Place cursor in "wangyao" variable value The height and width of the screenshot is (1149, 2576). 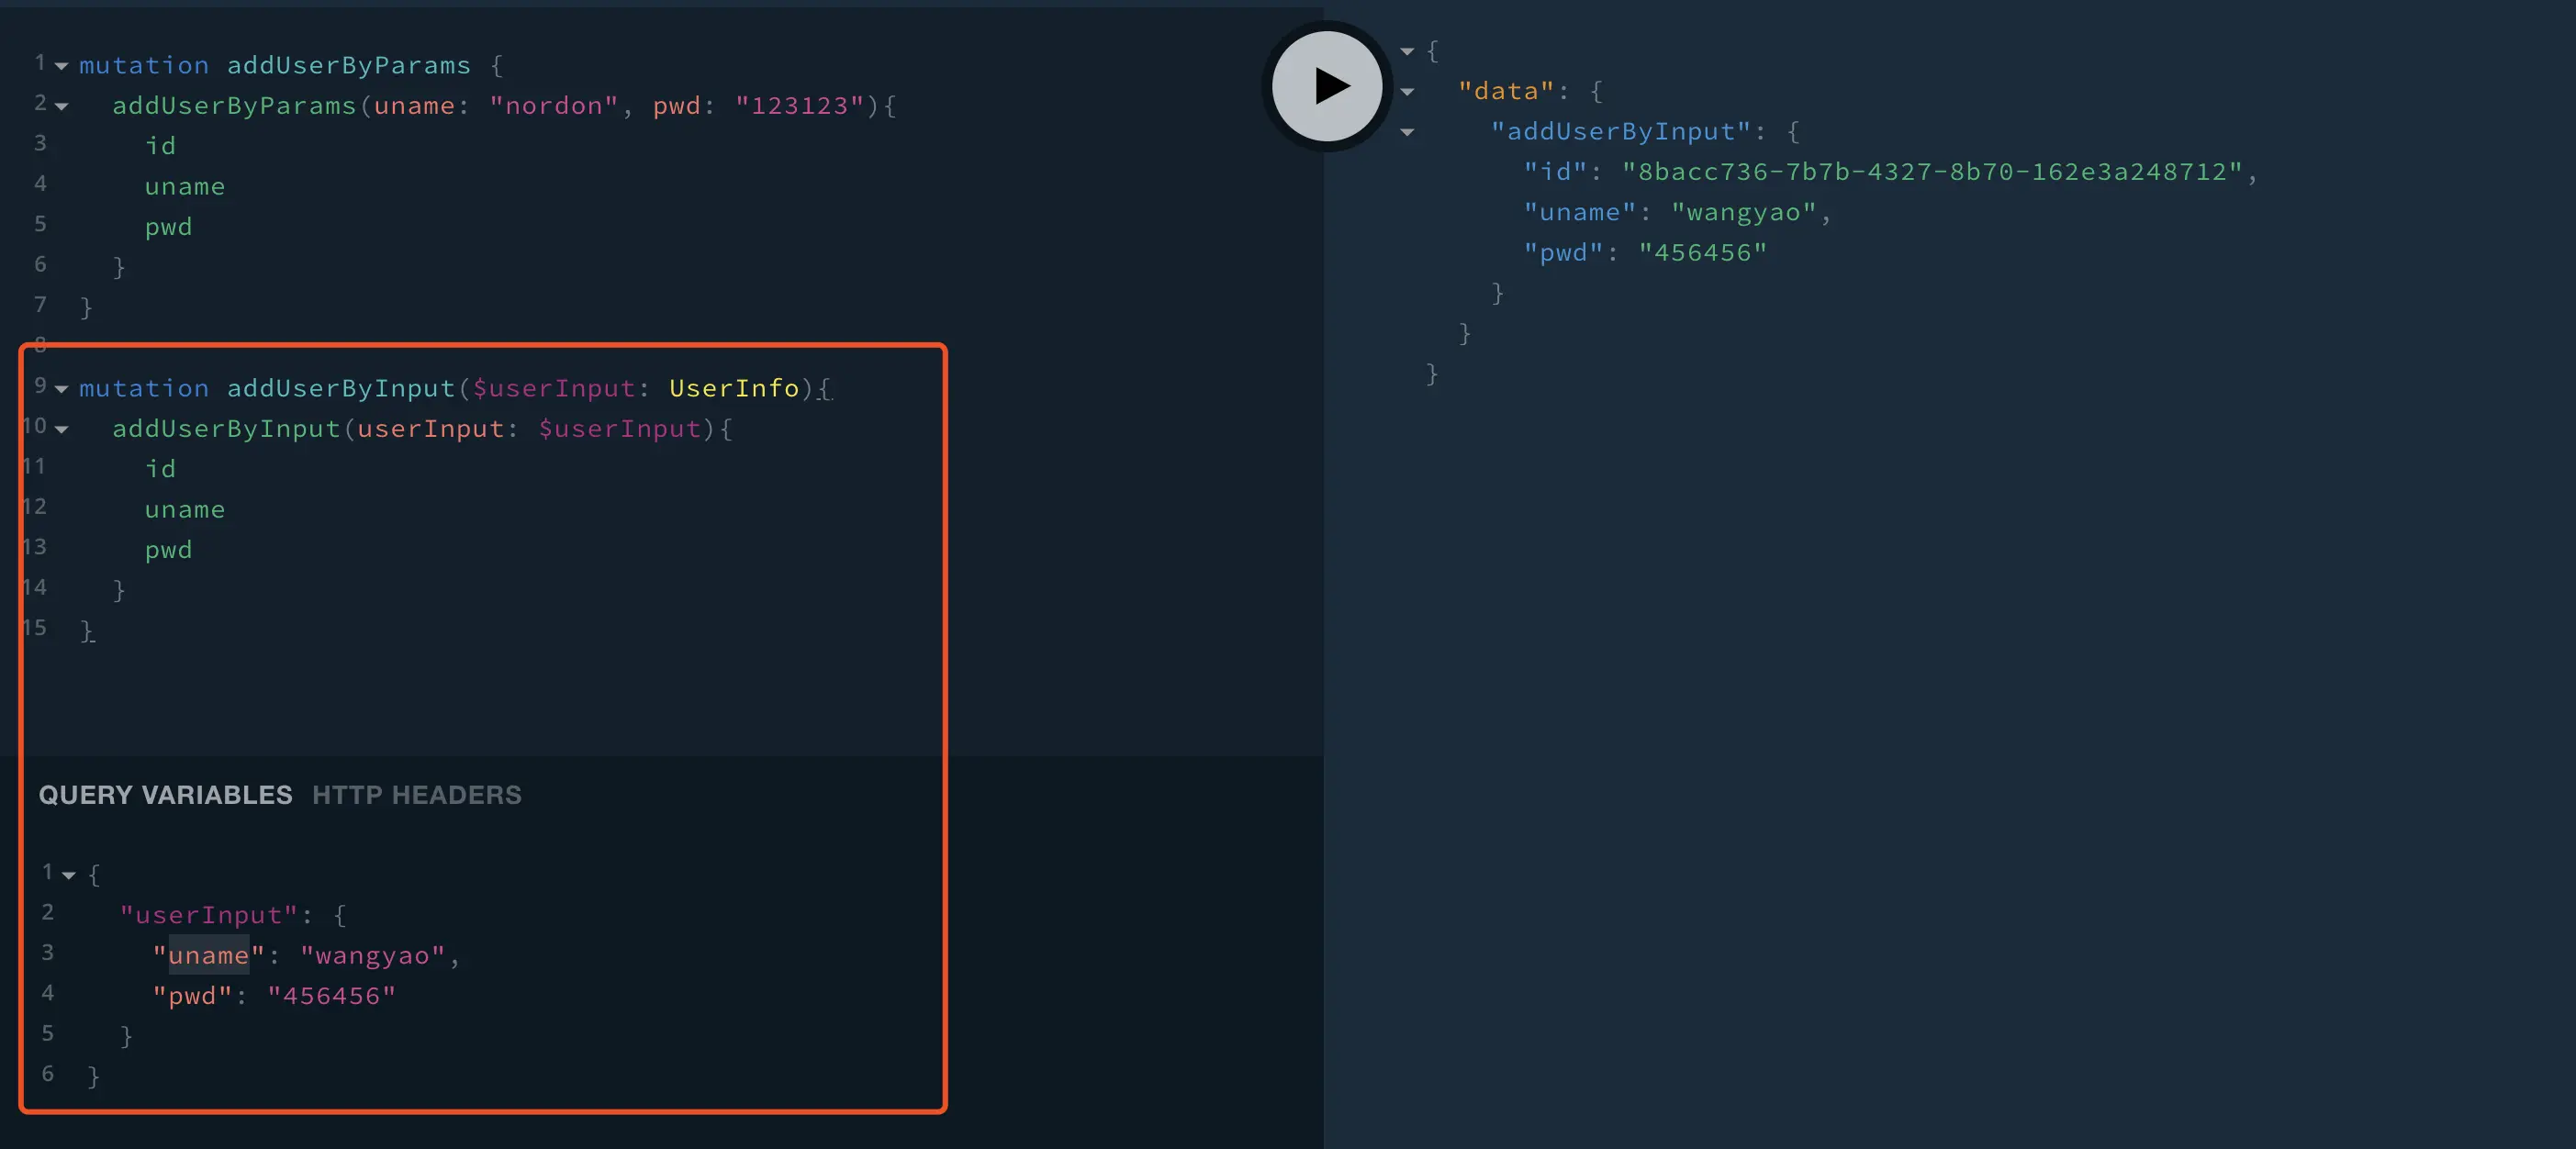(x=372, y=955)
